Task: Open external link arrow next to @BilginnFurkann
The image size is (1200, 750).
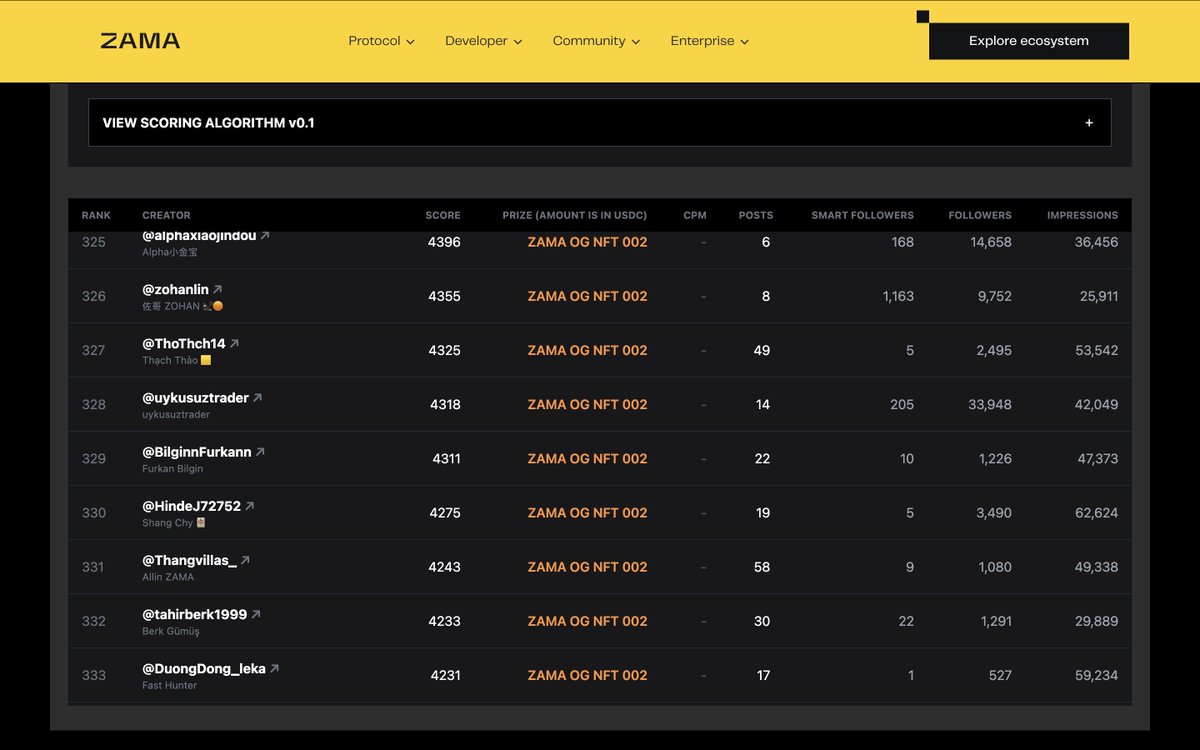Action: 260,451
